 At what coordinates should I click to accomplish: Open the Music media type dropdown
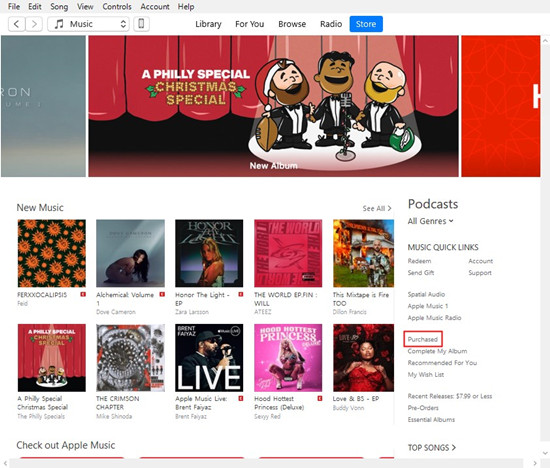[x=88, y=24]
